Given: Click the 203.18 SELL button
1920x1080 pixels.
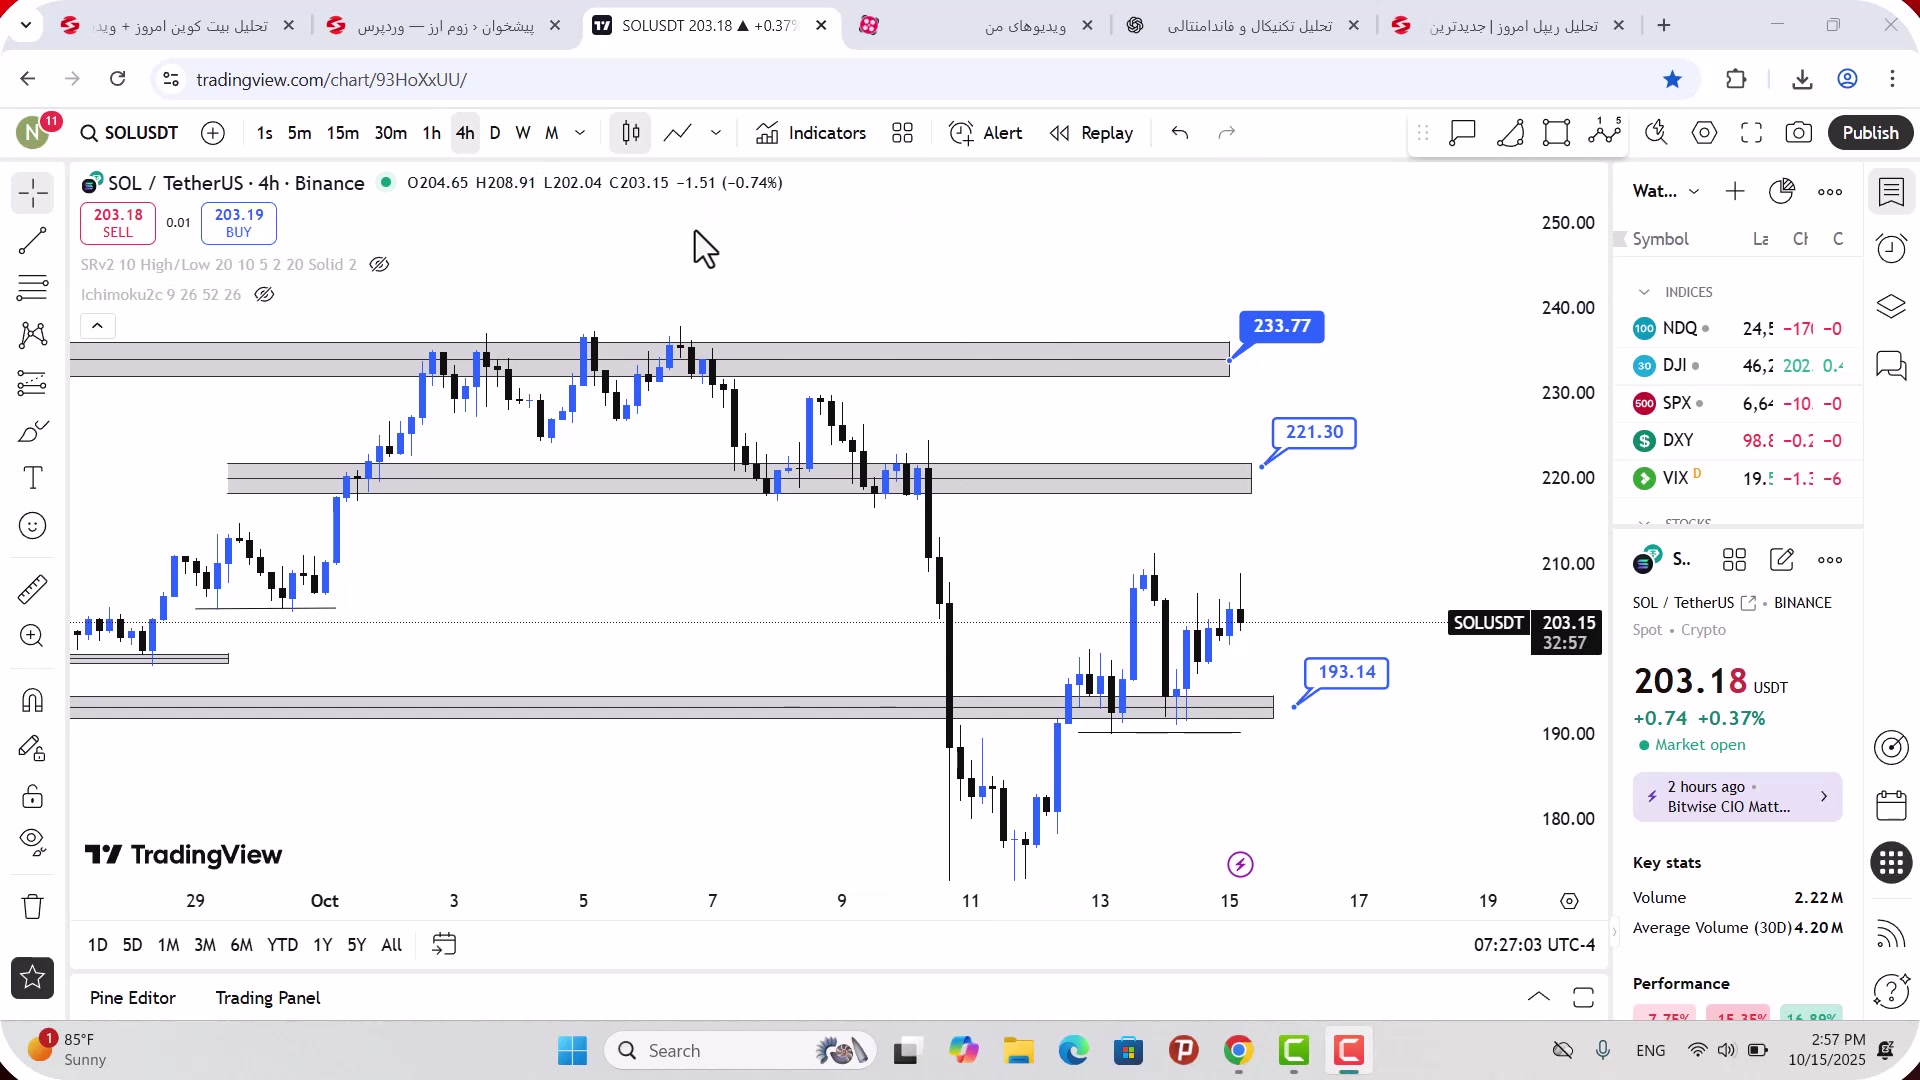Looking at the screenshot, I should (x=118, y=223).
